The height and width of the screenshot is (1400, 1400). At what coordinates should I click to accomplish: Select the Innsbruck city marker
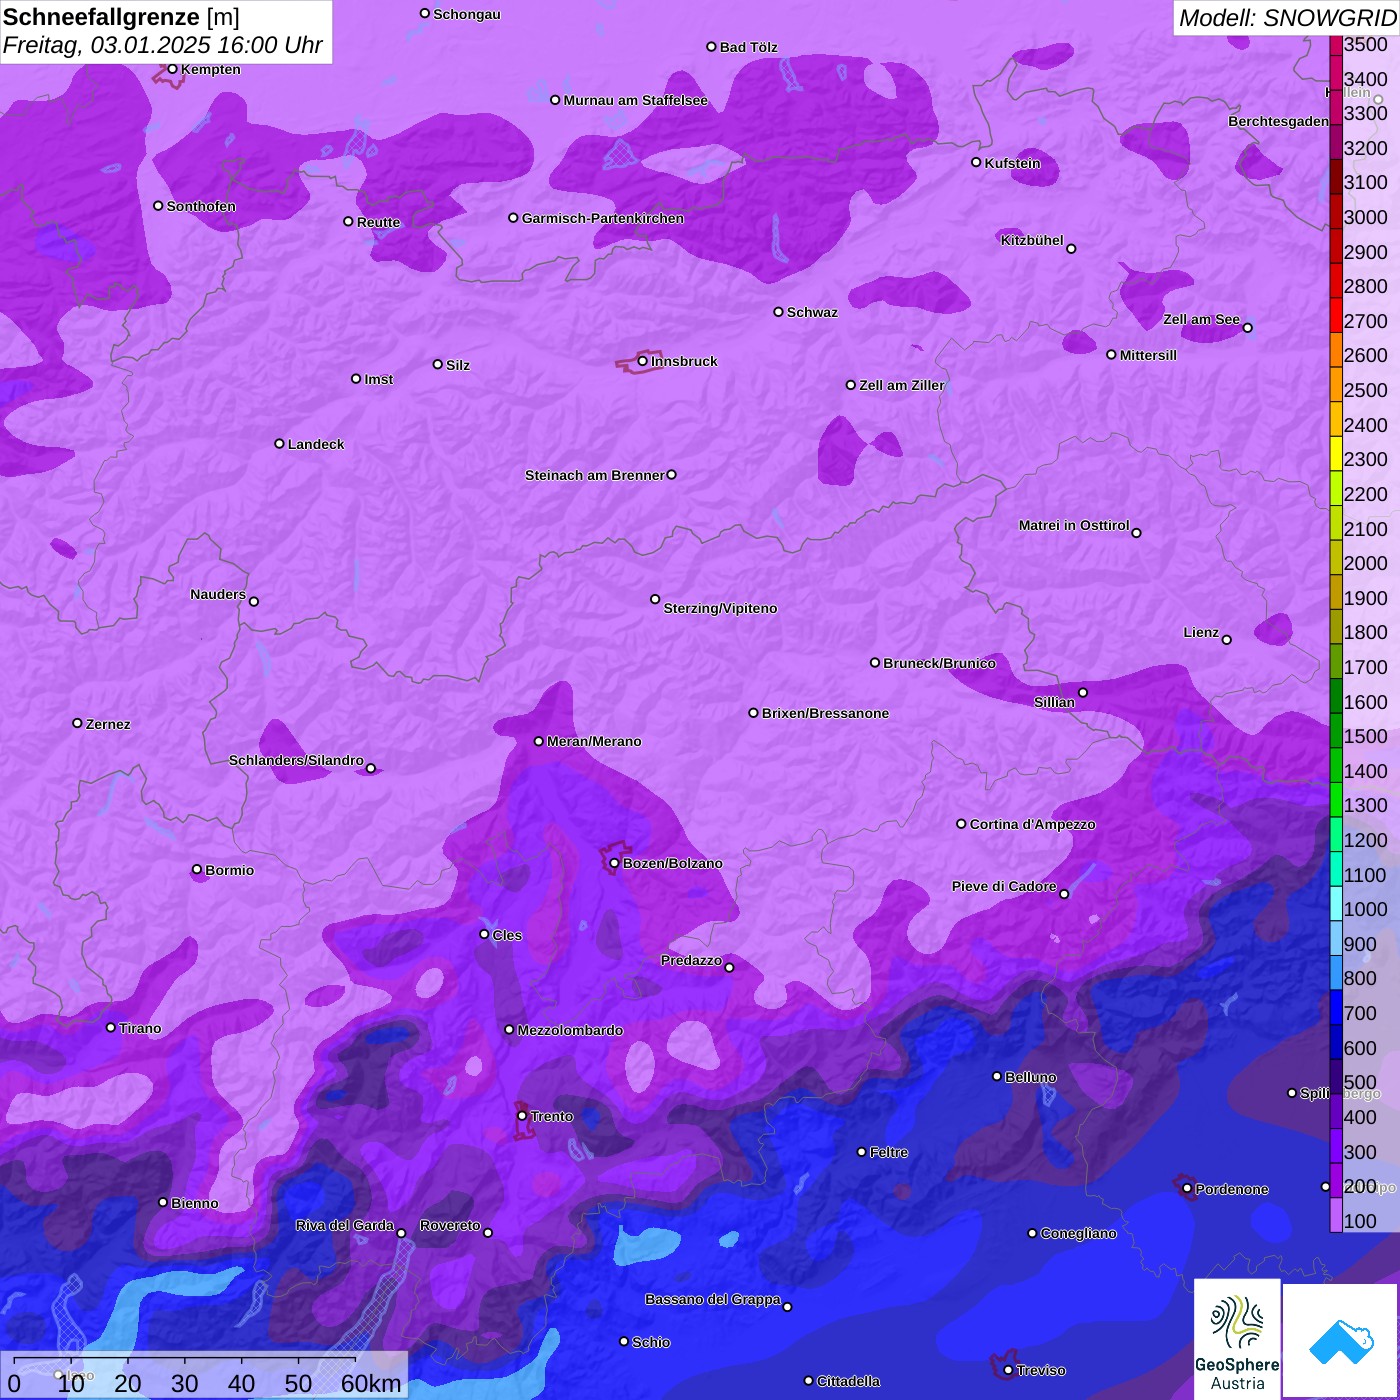(643, 361)
